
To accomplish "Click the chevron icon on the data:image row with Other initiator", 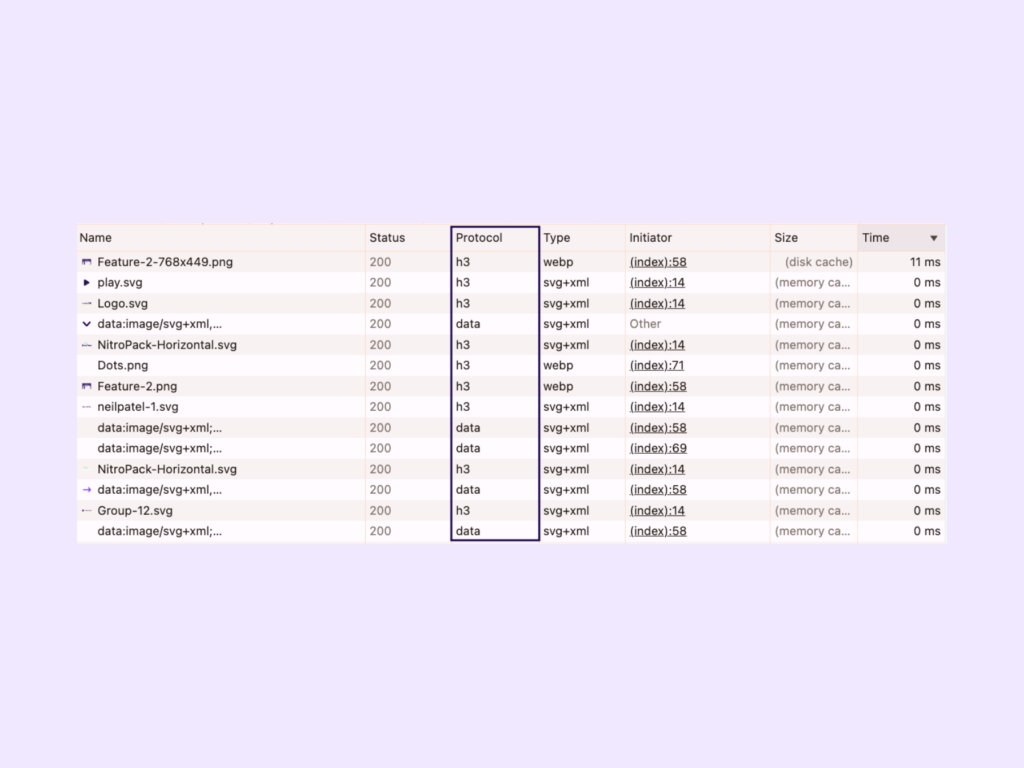I will pos(86,324).
